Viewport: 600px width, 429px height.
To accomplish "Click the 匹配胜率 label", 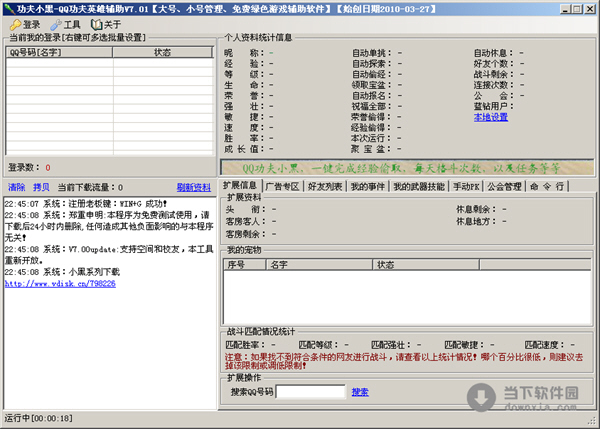I will [245, 345].
